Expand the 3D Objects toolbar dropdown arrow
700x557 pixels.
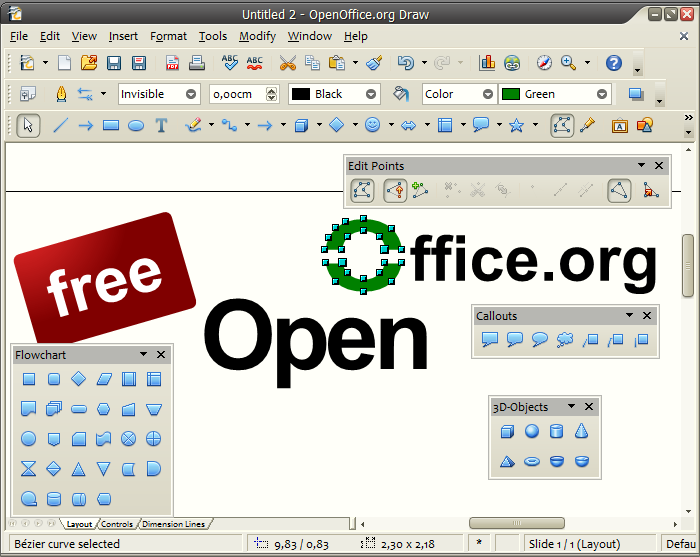(x=571, y=406)
